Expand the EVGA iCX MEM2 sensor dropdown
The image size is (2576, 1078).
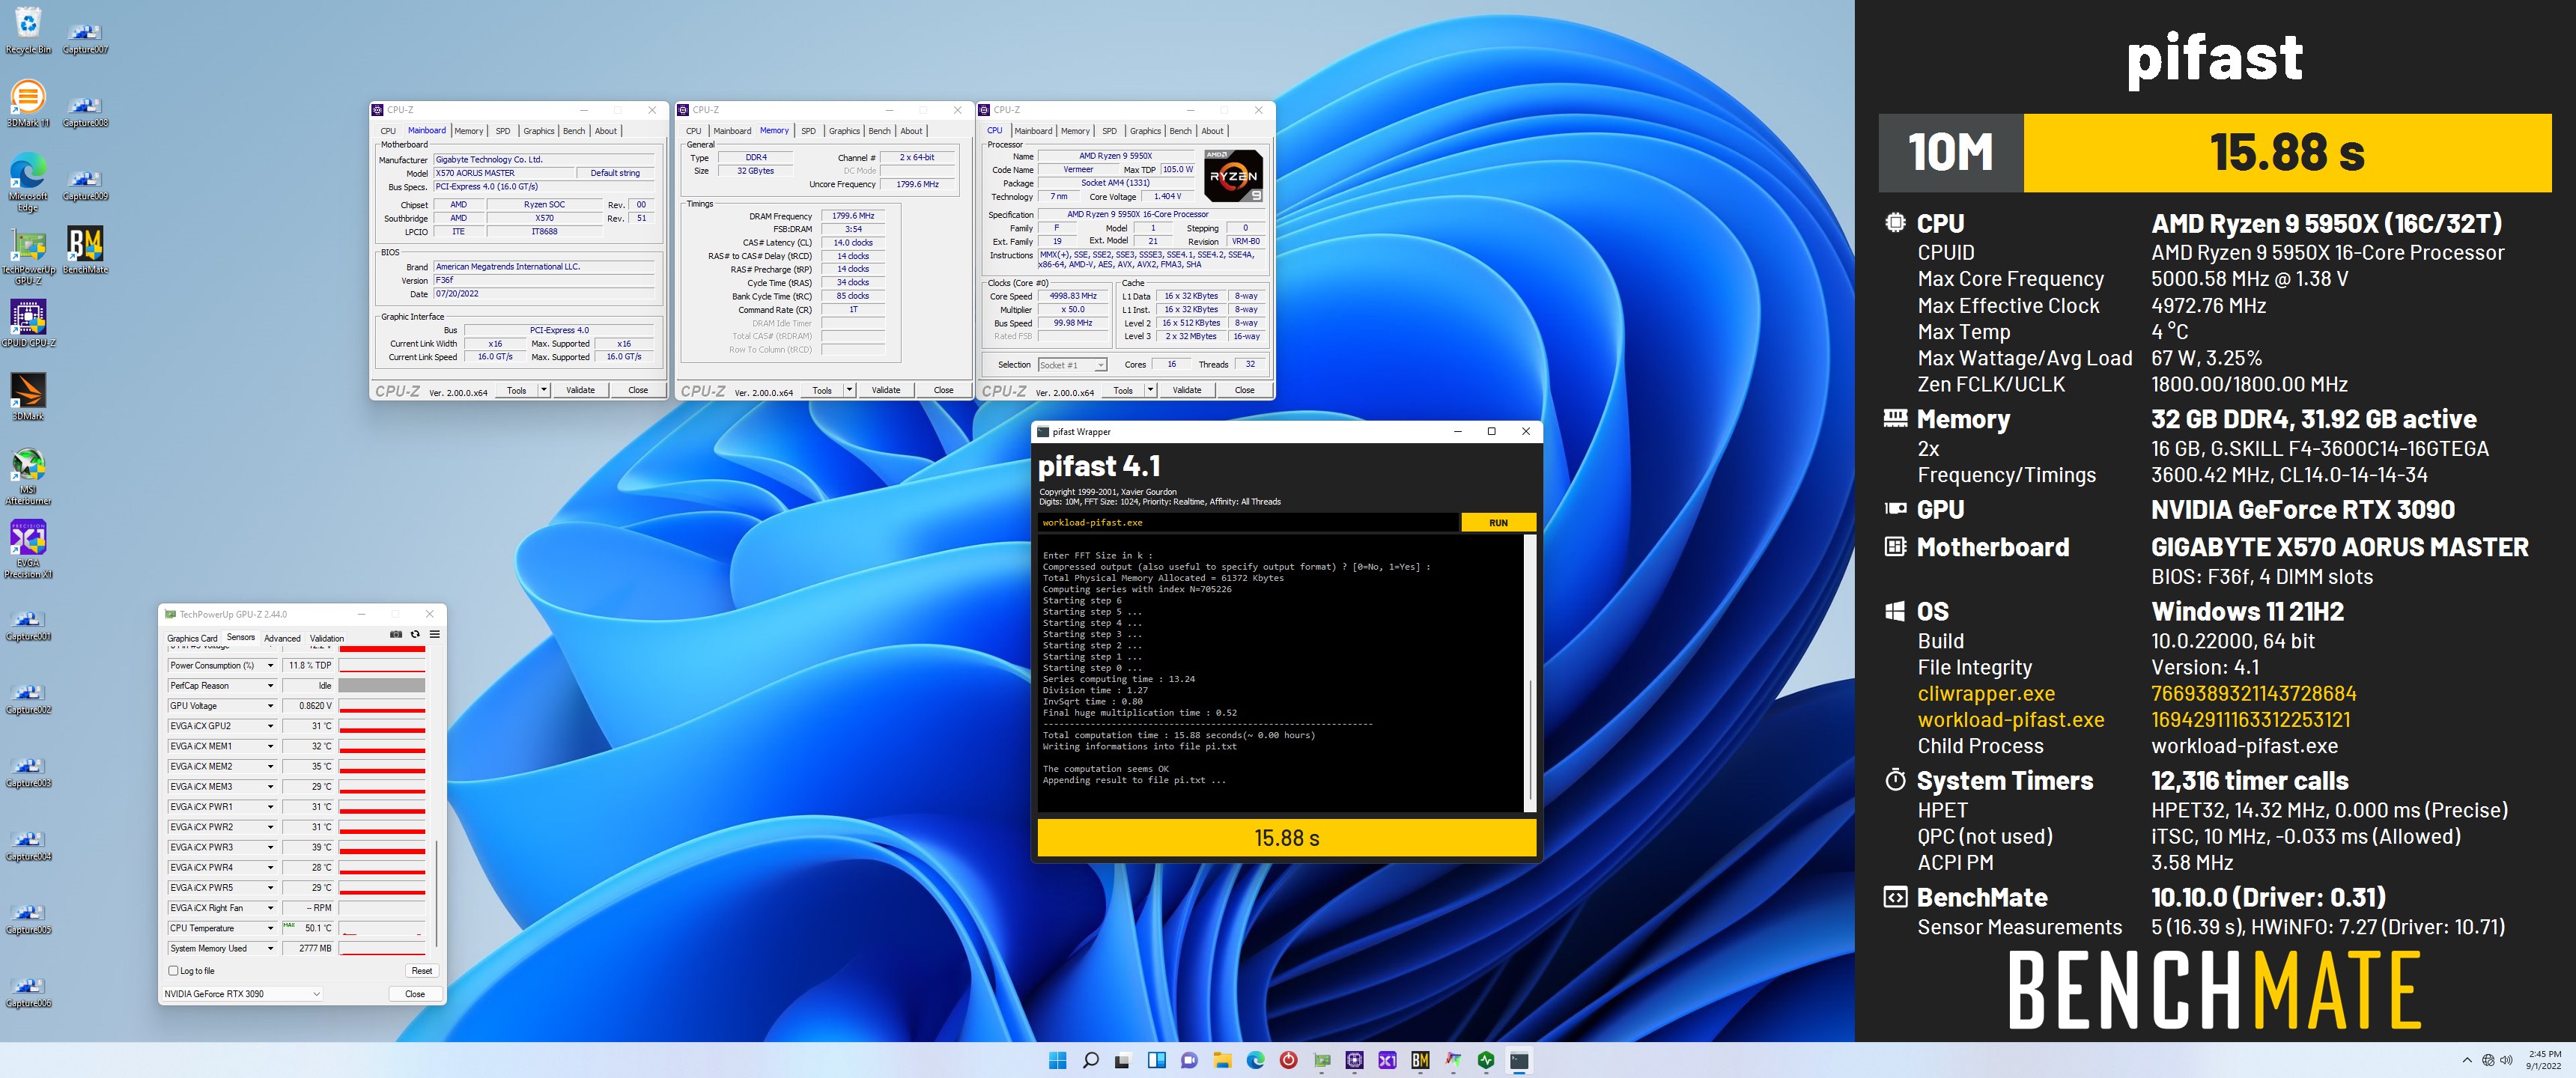pyautogui.click(x=270, y=766)
